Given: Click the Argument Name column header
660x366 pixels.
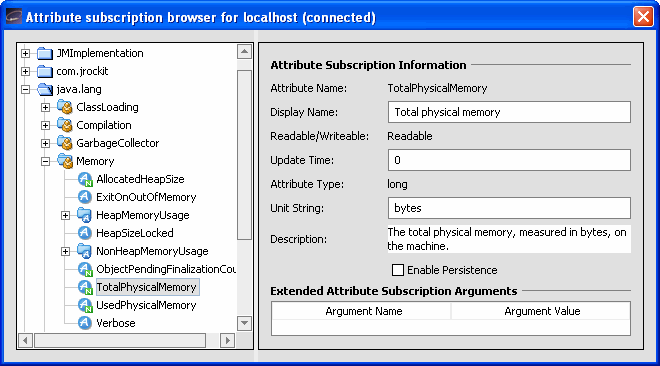Looking at the screenshot, I should 362,311.
